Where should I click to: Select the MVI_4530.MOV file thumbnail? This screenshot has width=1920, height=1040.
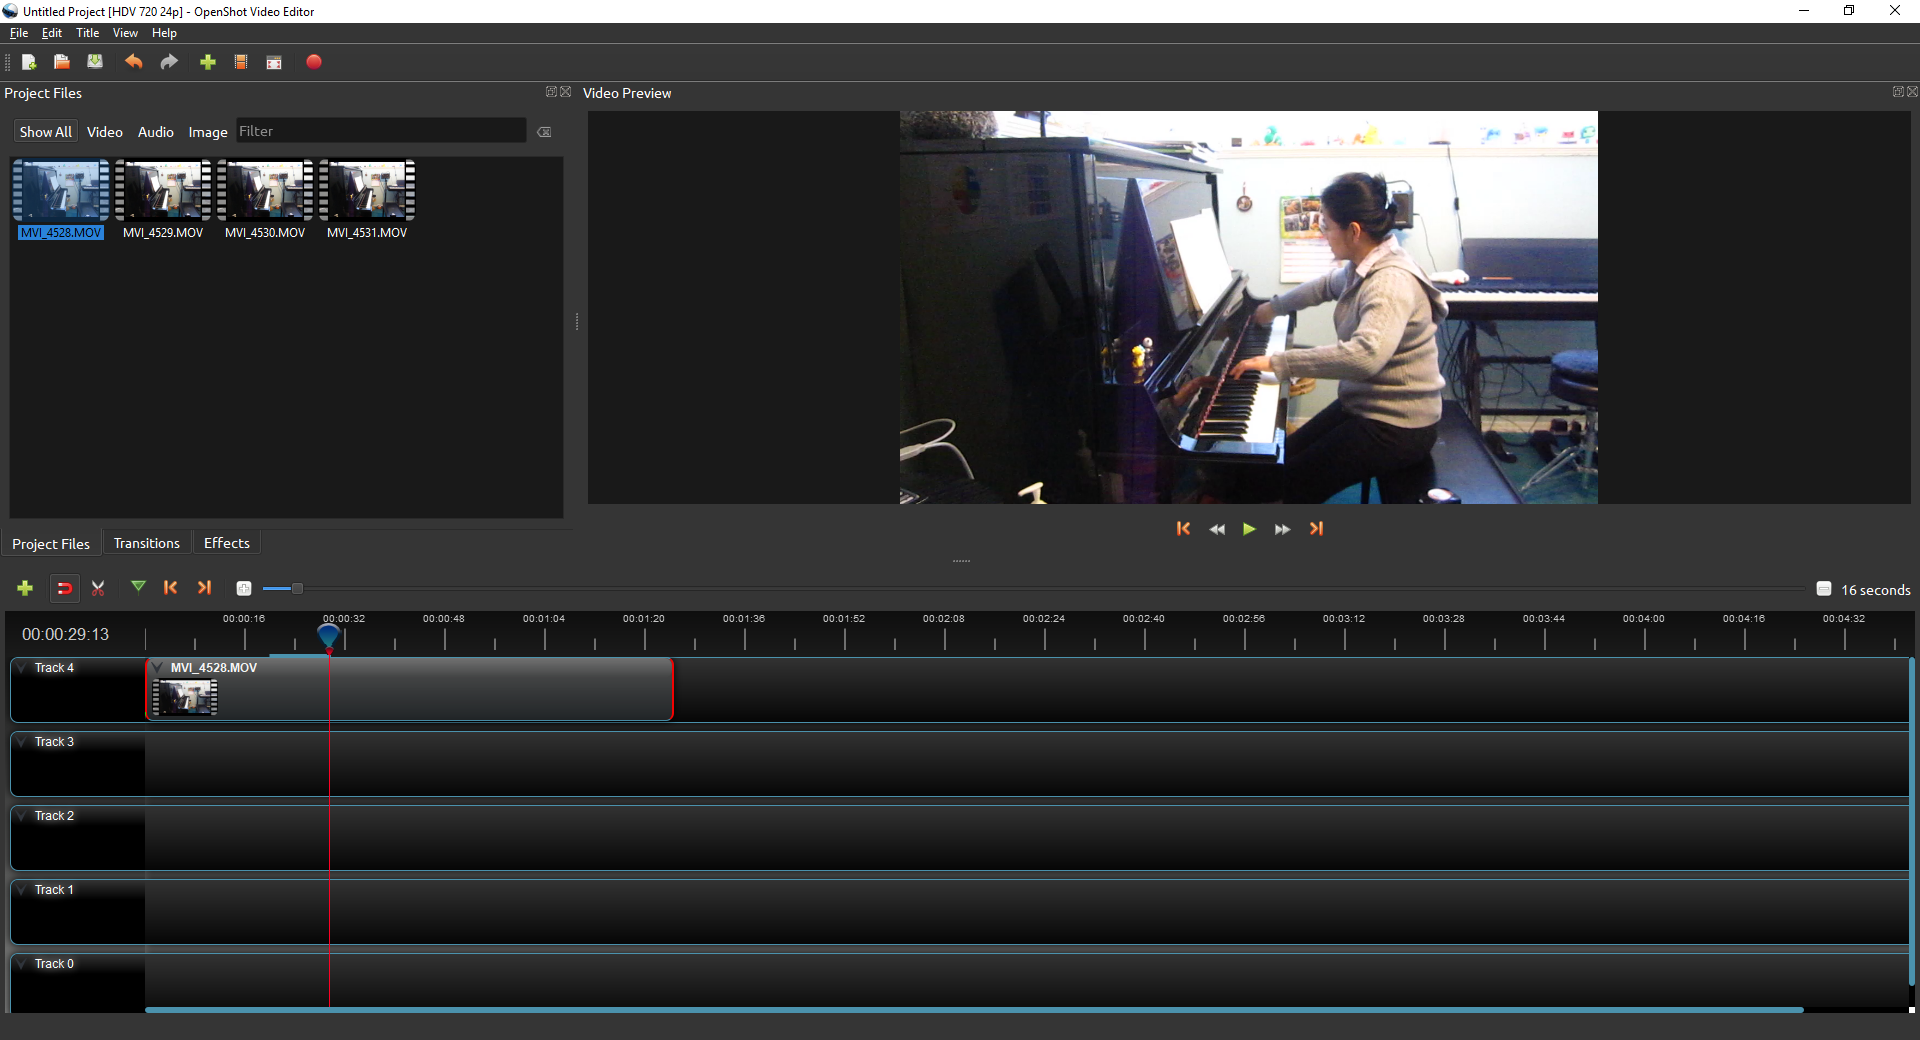pos(265,200)
